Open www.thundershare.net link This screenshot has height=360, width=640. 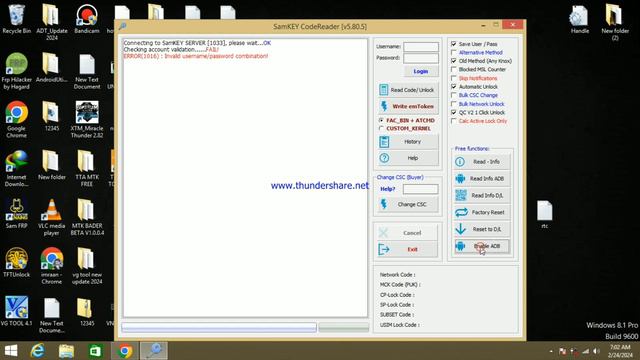click(x=320, y=186)
